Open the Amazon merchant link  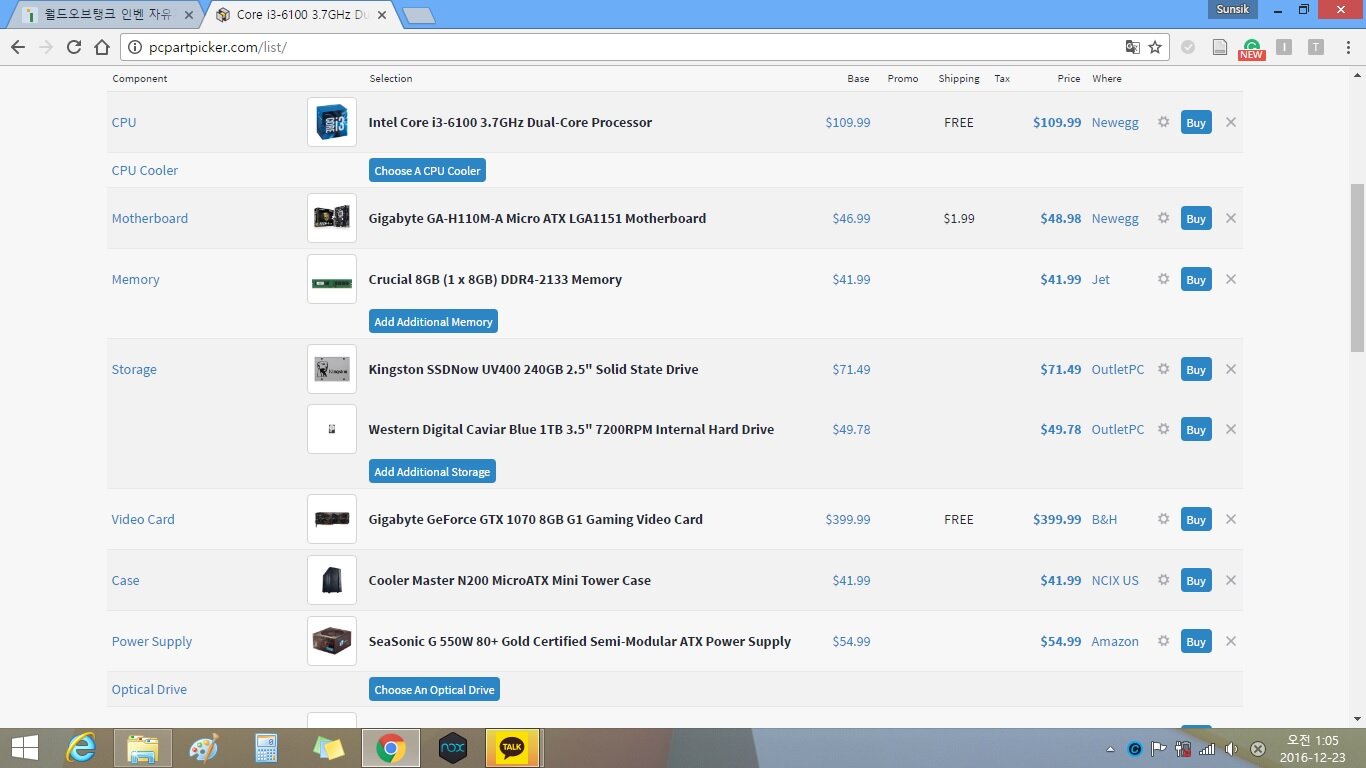1115,641
